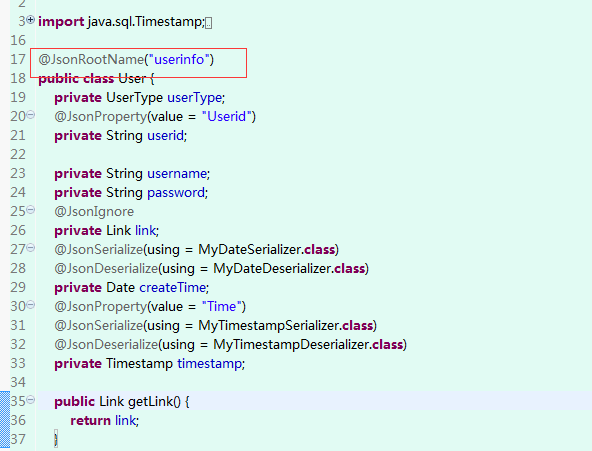Click line number 17 in the gutter

pos(18,60)
